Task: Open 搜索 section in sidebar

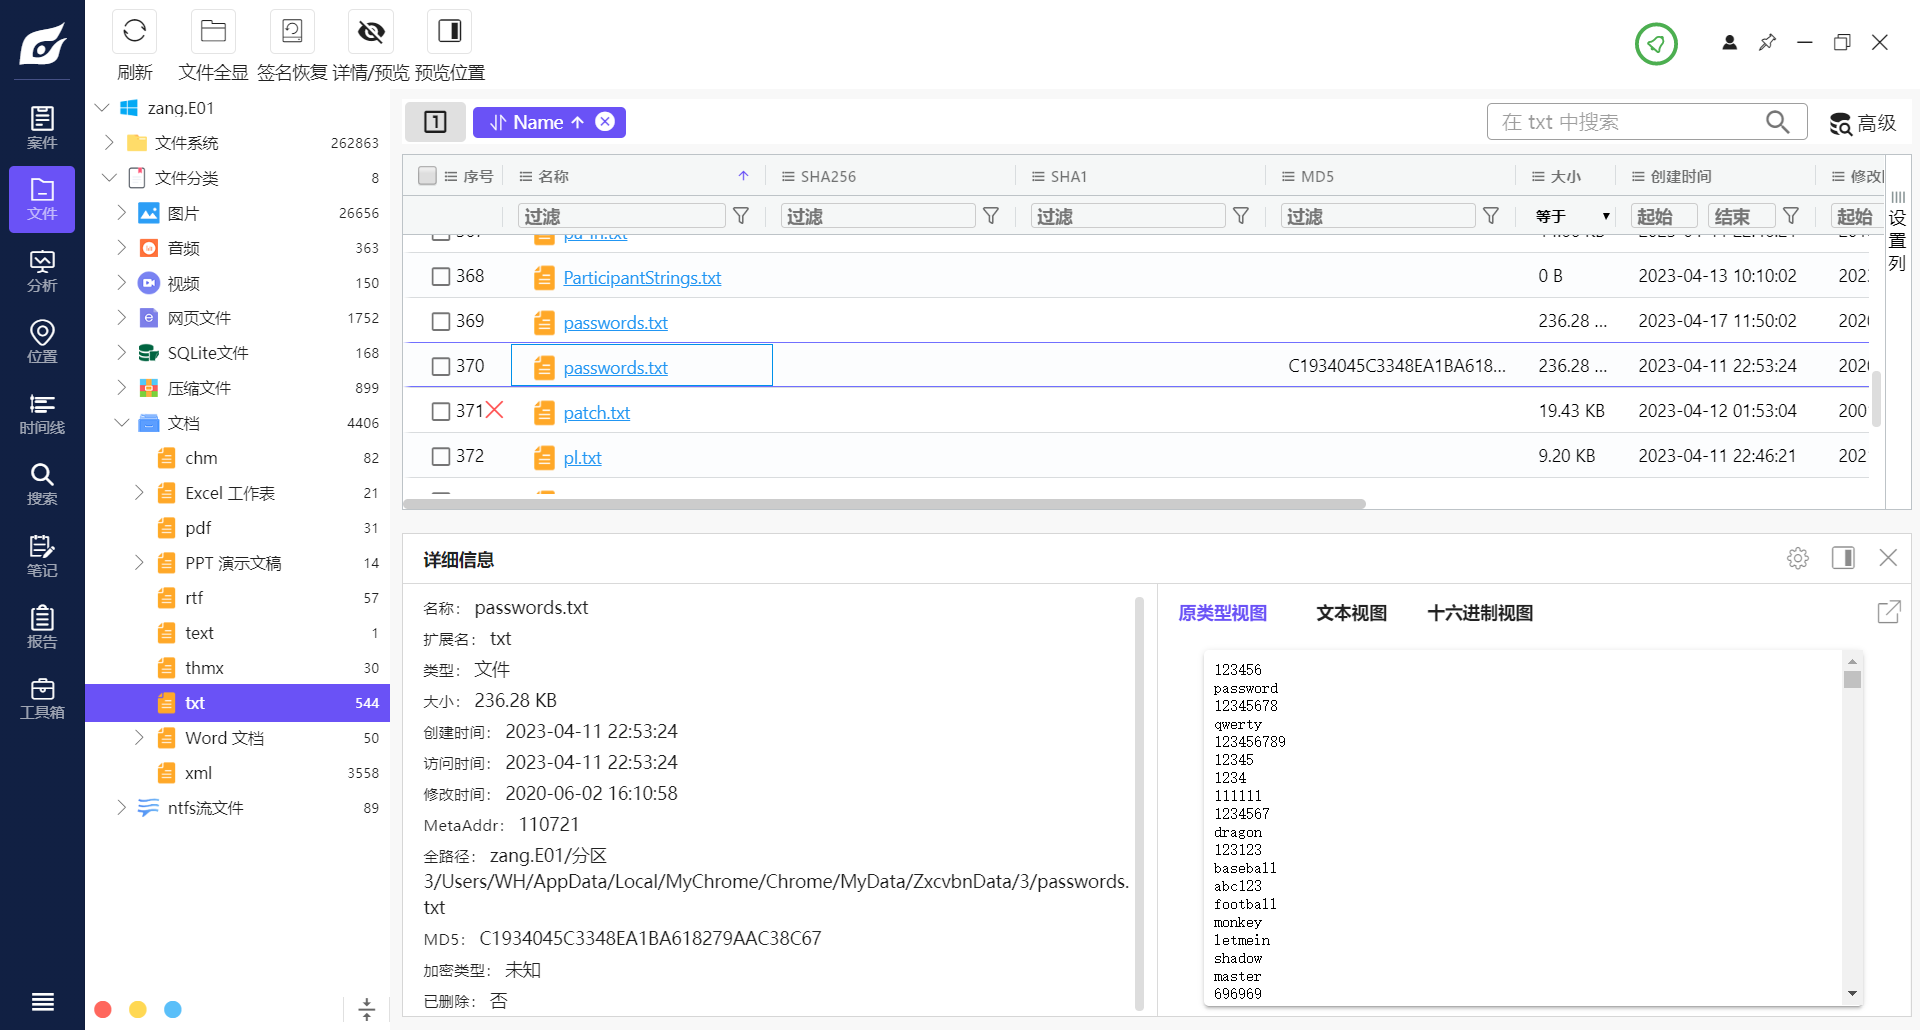Action: [42, 484]
